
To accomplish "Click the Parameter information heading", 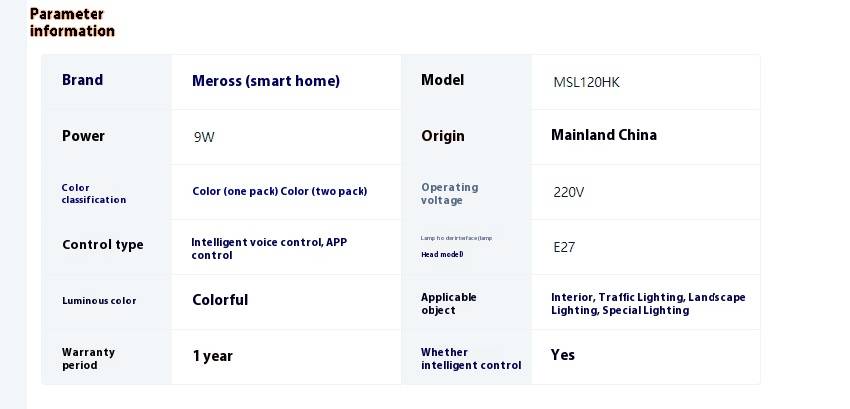I will [72, 22].
